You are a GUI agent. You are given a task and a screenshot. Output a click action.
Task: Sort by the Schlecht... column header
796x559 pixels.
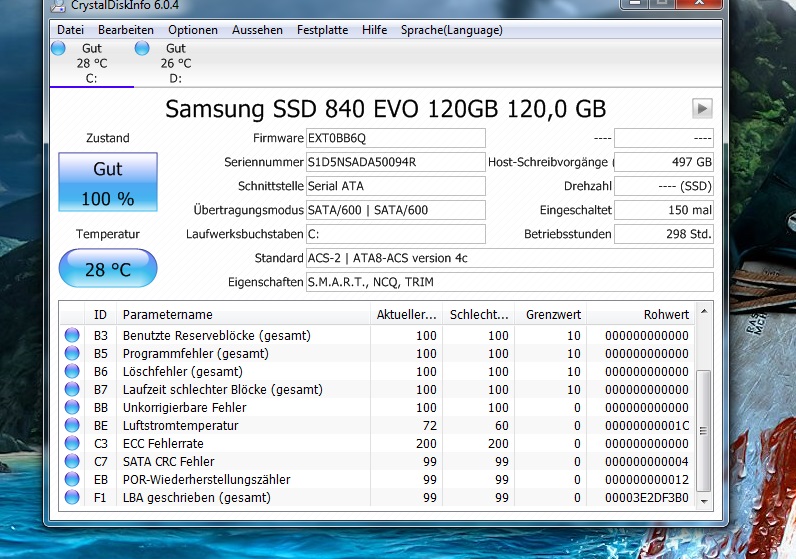479,315
